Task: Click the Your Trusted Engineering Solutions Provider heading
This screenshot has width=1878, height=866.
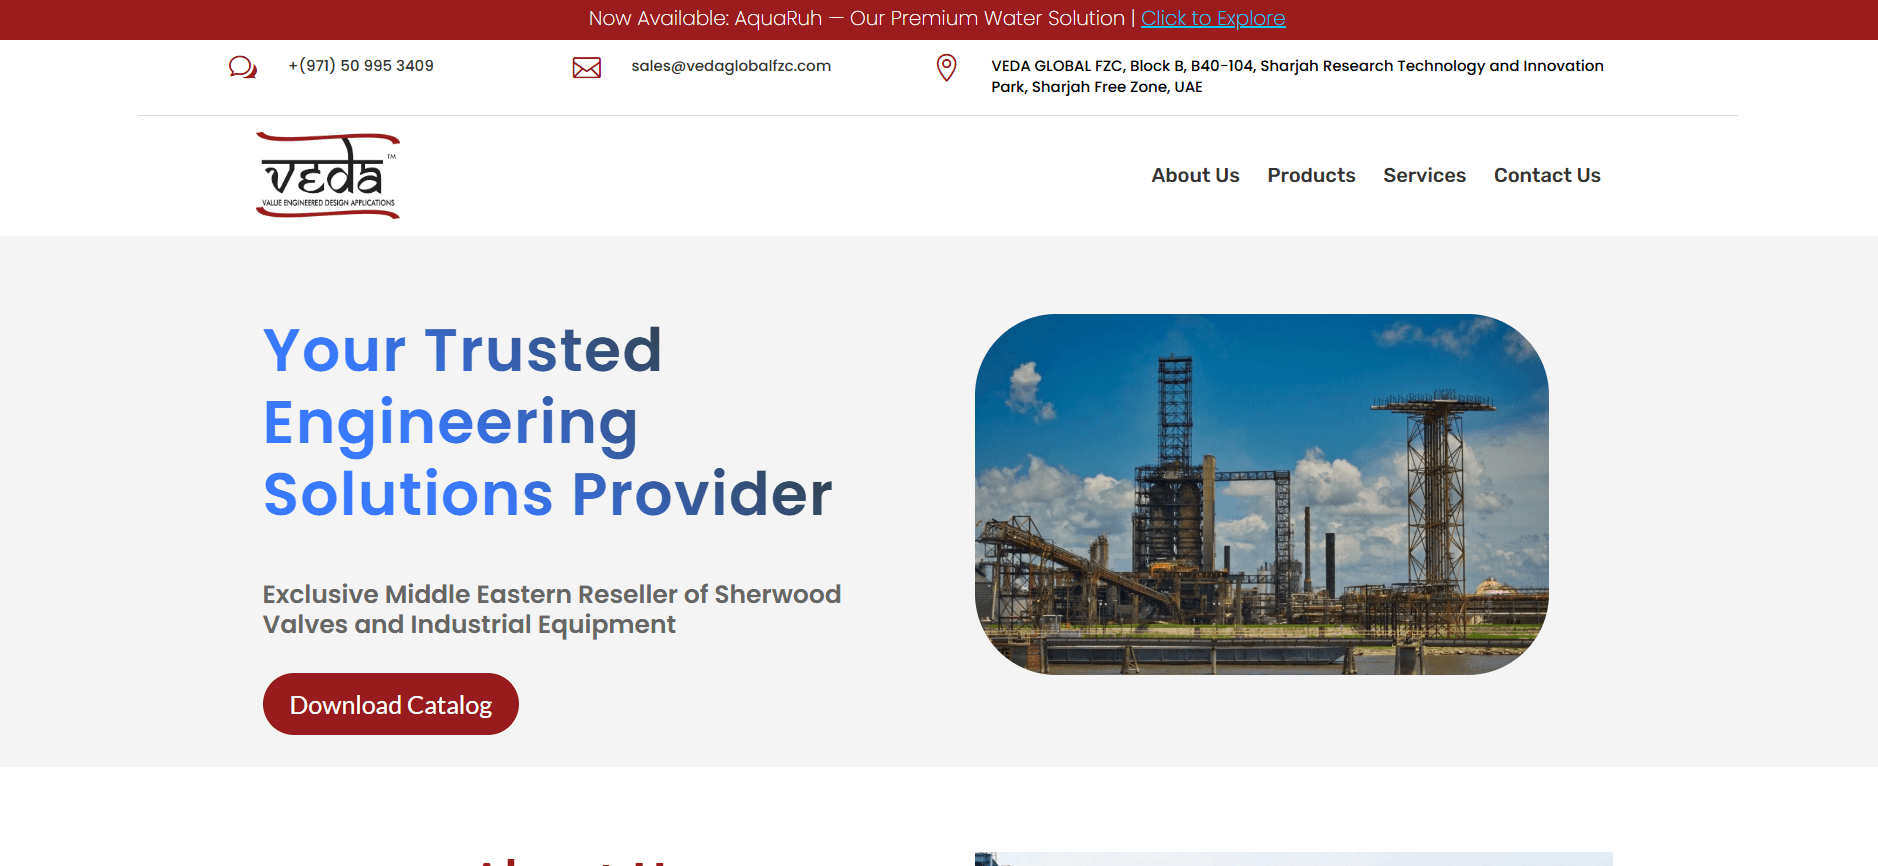Action: 548,421
